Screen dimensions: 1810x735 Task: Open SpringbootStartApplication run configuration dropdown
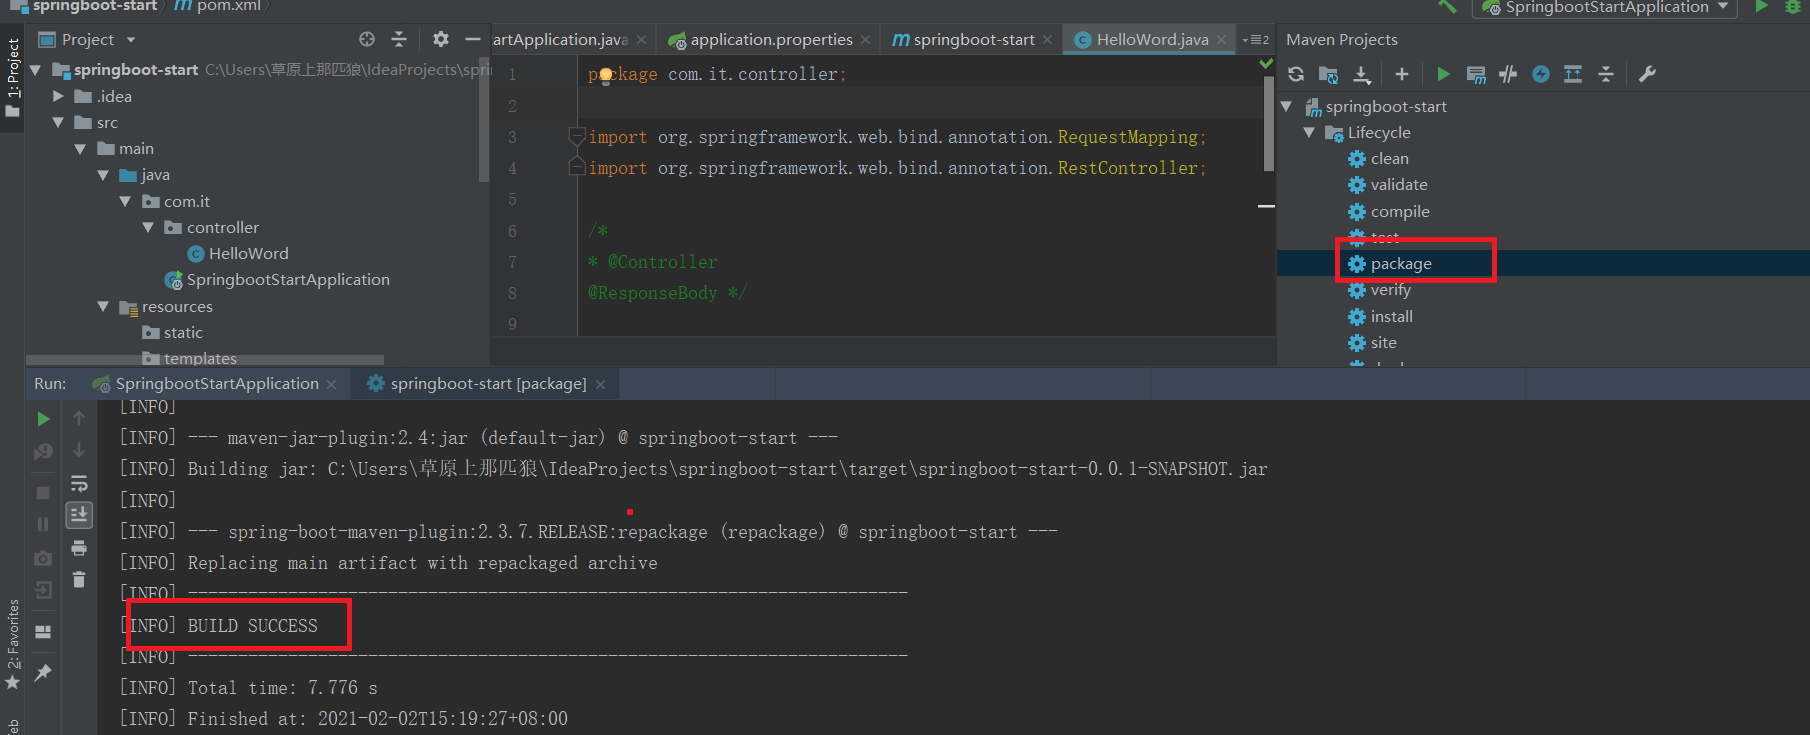[x=1605, y=7]
